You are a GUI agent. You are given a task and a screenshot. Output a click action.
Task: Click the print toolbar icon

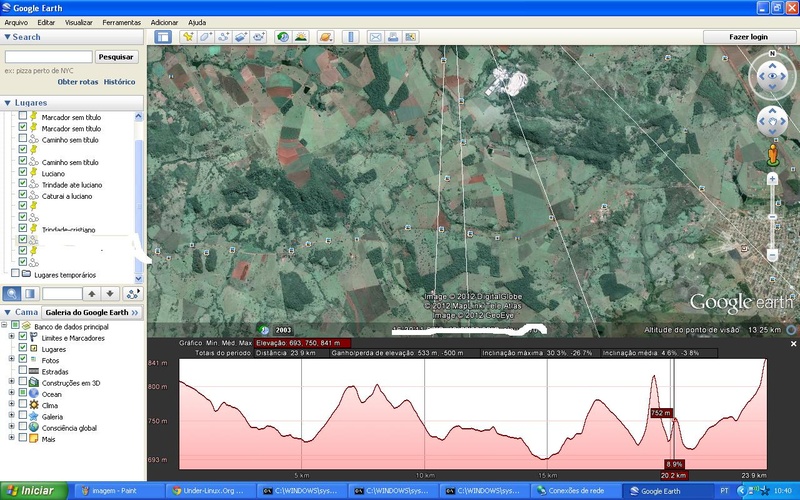pos(394,37)
